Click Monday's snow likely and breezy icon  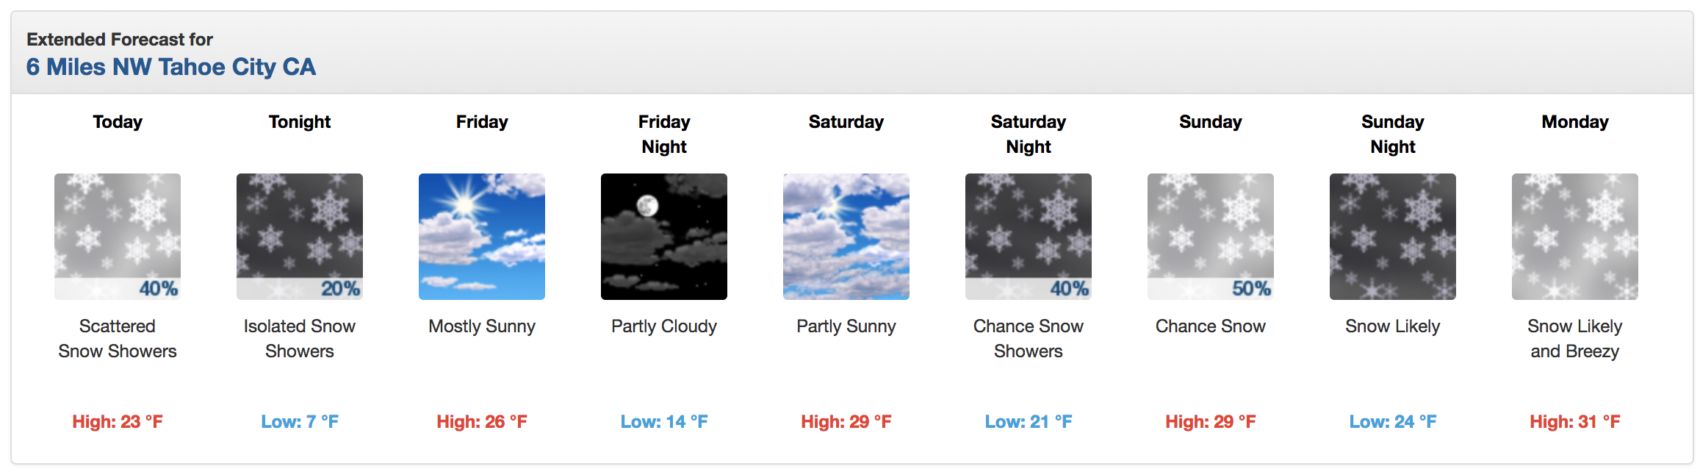[x=1575, y=237]
